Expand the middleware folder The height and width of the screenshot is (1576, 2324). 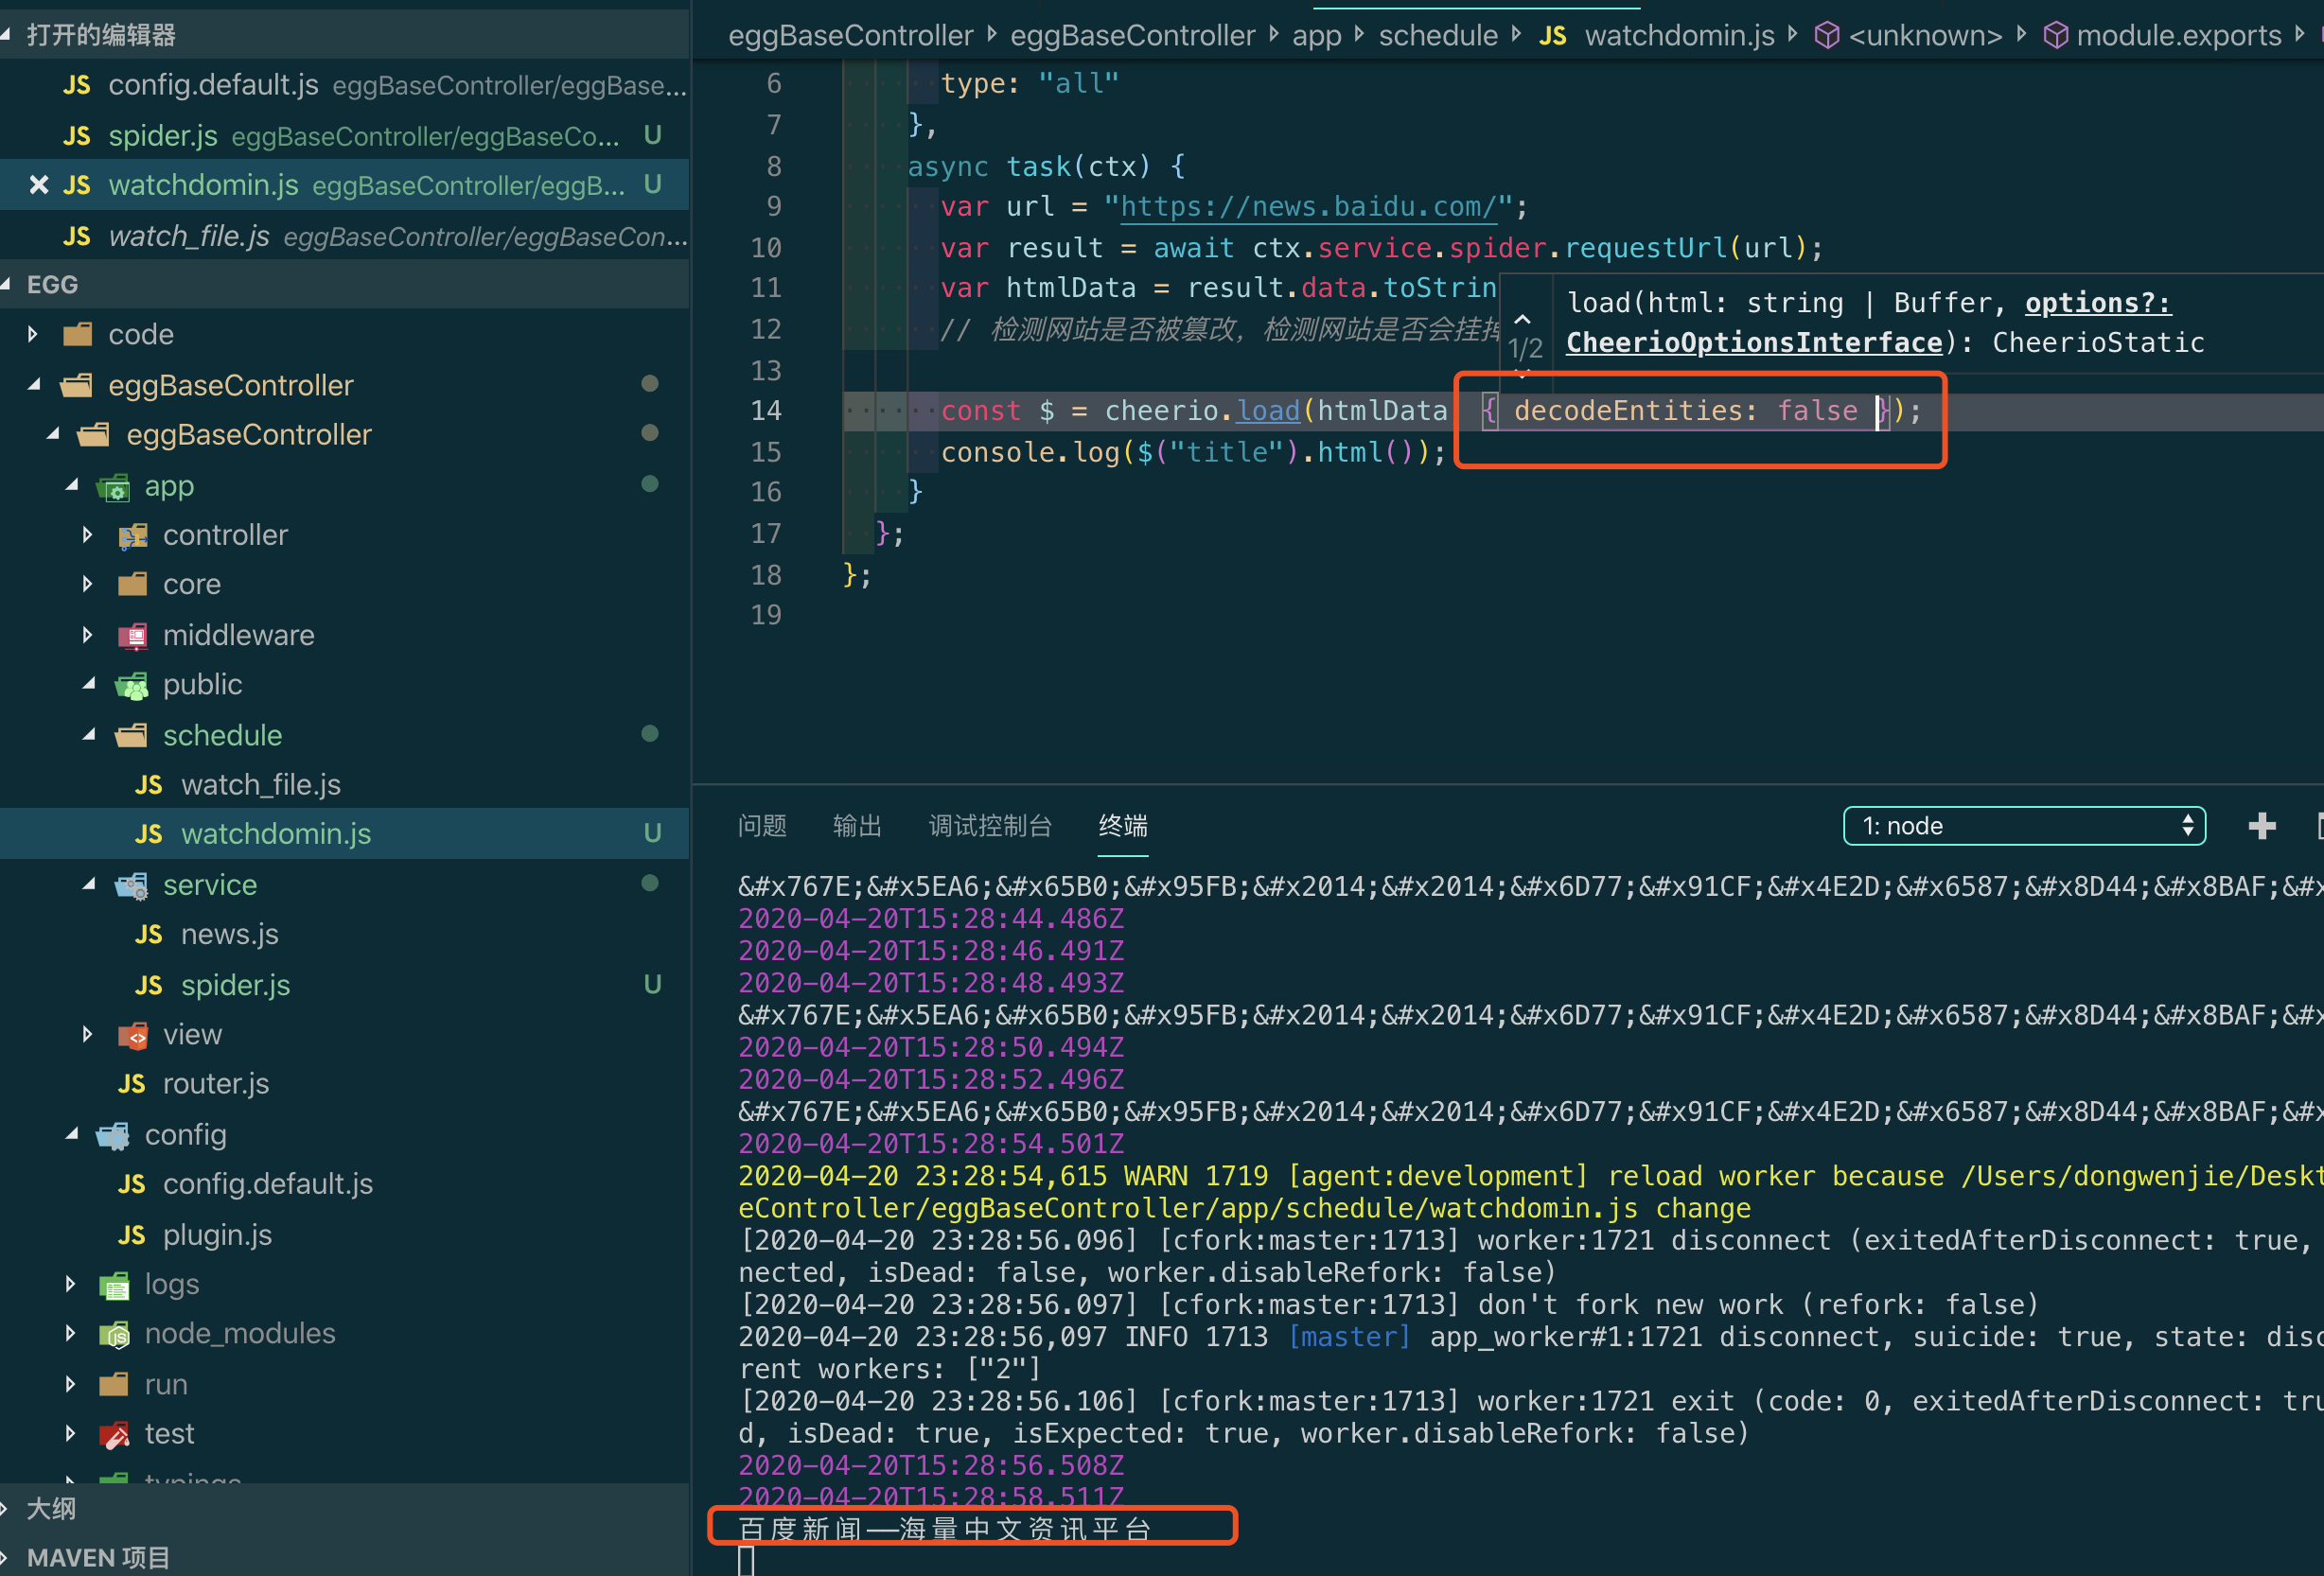(x=88, y=635)
